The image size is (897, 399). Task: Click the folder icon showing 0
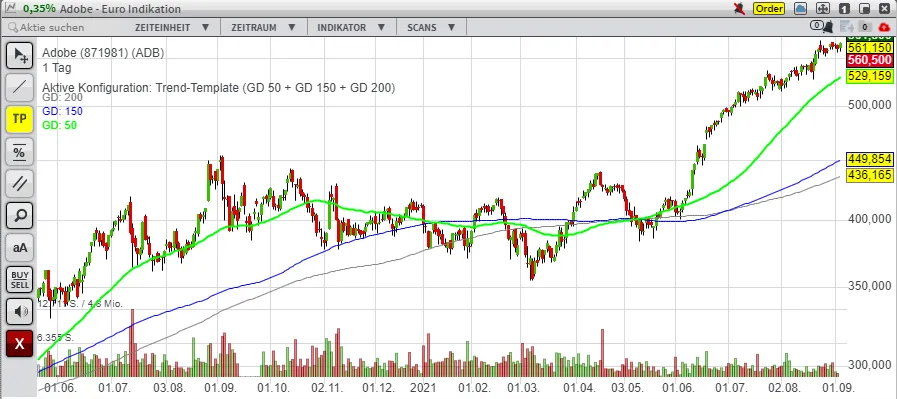(x=864, y=27)
